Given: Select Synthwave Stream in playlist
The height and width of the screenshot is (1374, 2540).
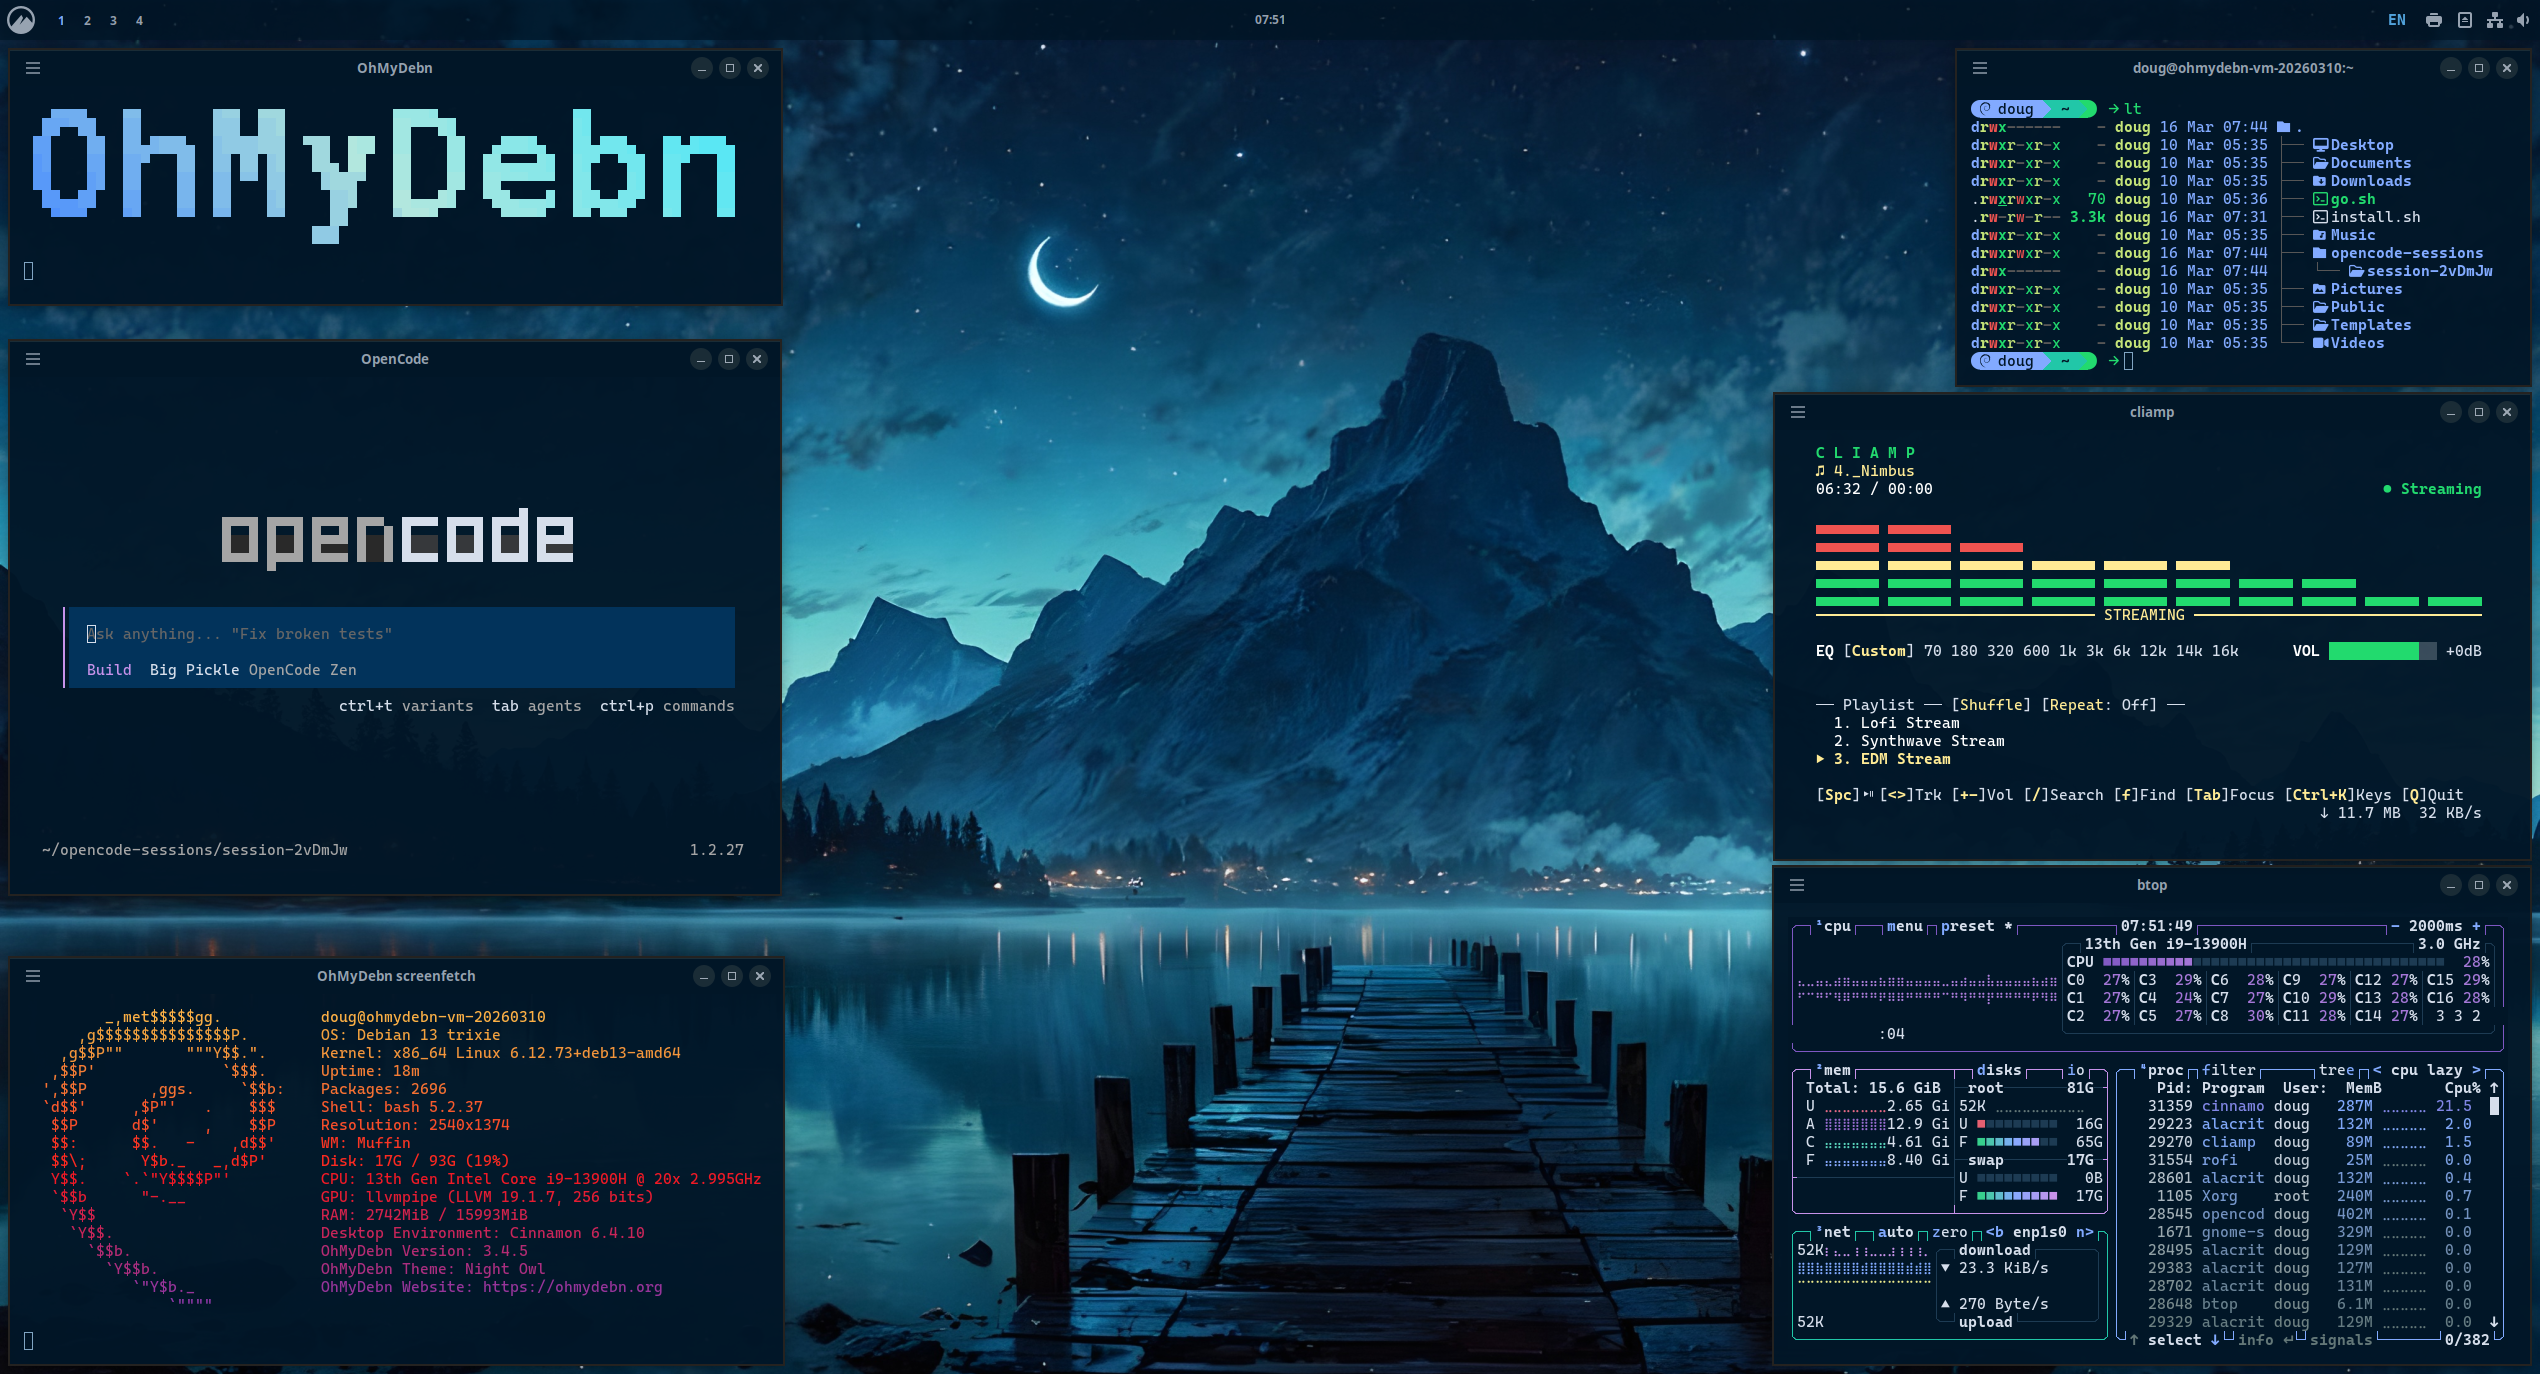Looking at the screenshot, I should click(1931, 741).
